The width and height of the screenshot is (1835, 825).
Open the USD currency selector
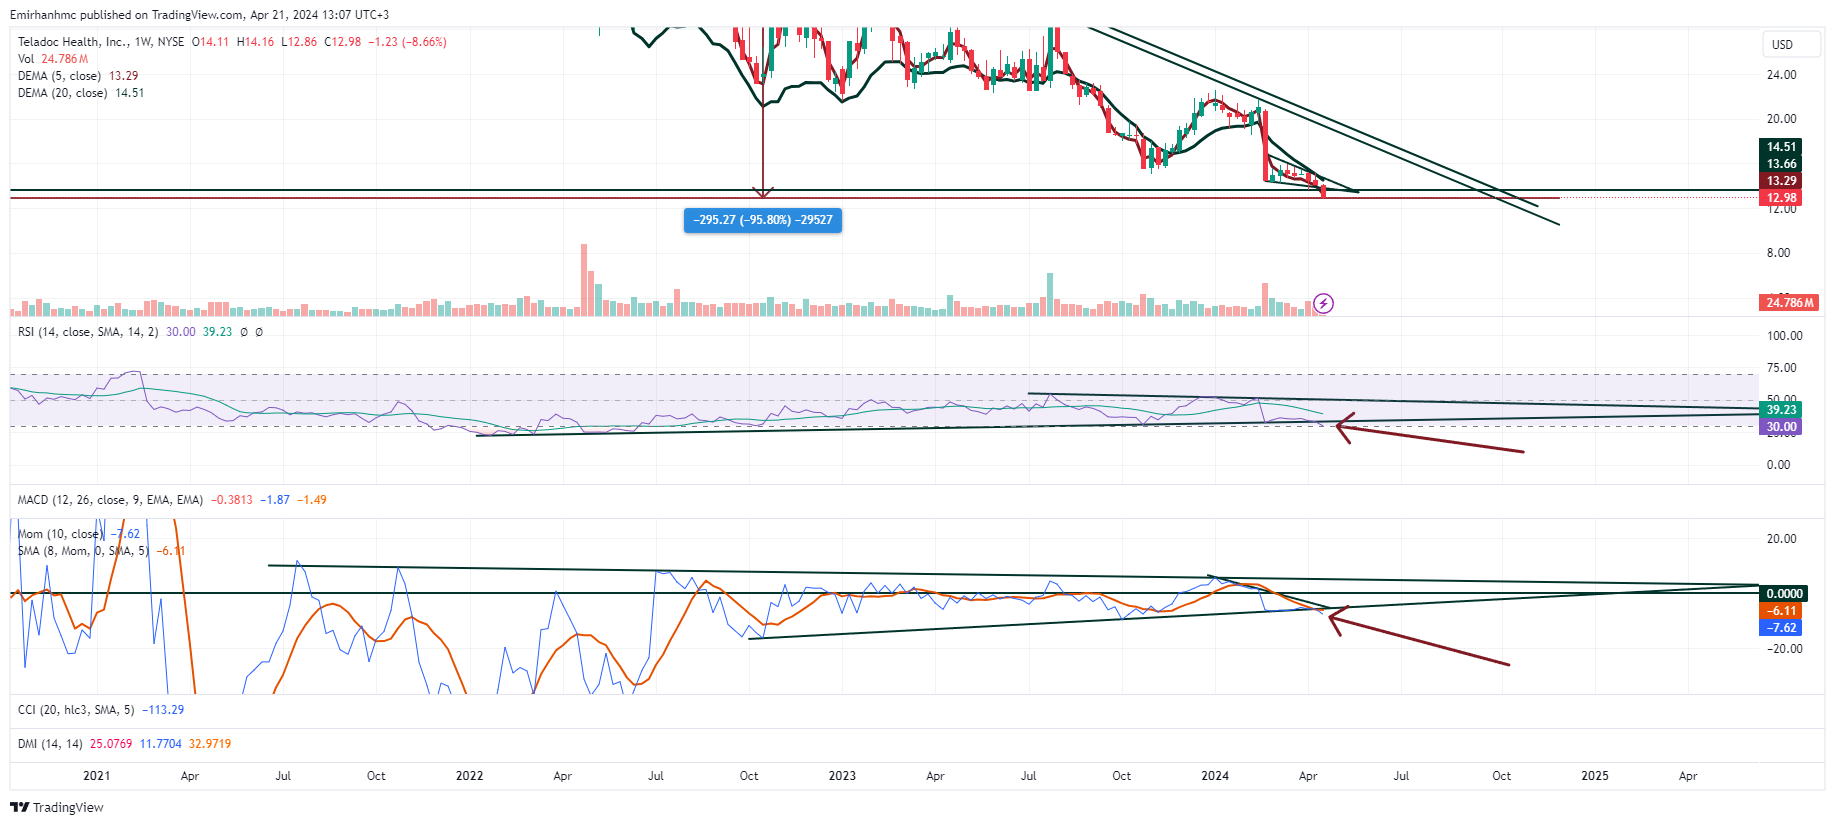(x=1790, y=44)
